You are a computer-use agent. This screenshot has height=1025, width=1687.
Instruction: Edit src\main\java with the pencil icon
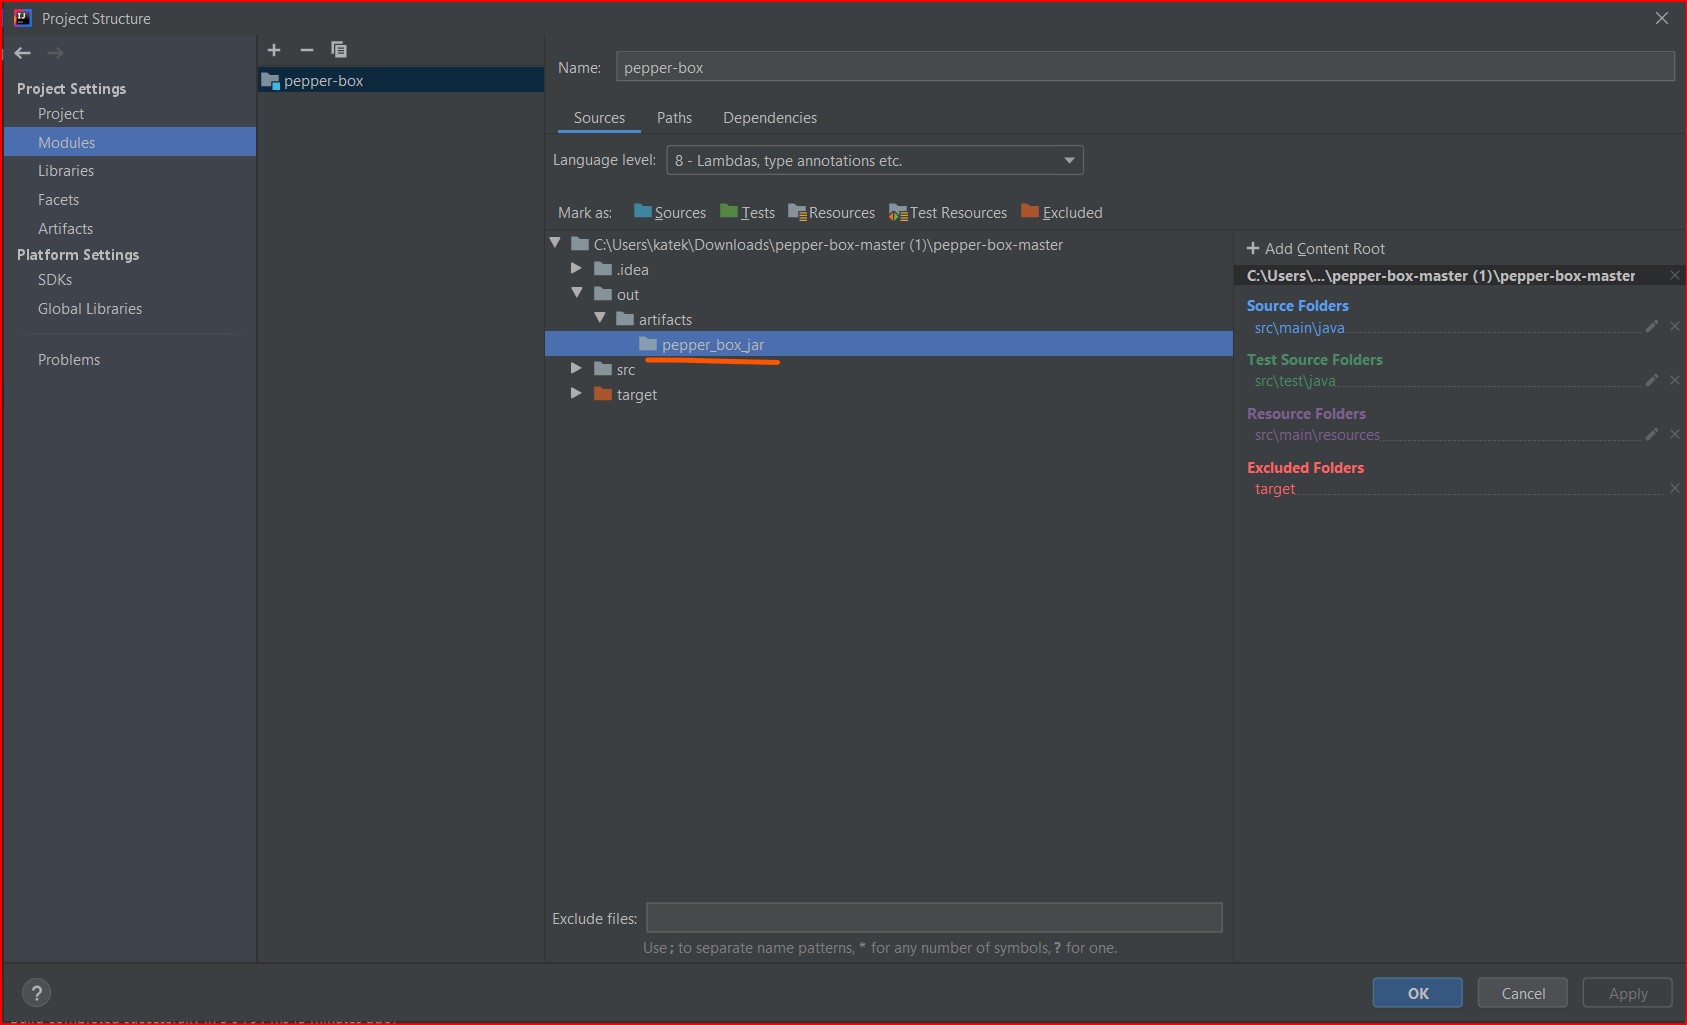(1652, 326)
